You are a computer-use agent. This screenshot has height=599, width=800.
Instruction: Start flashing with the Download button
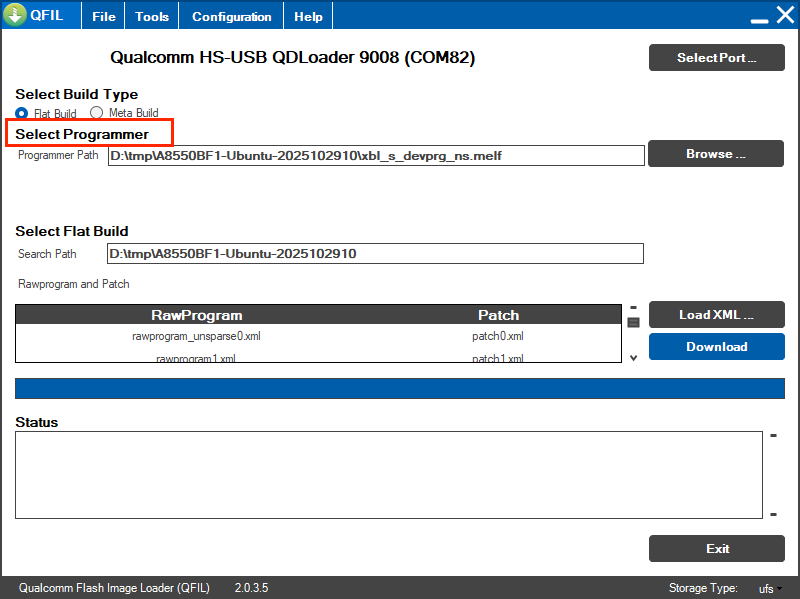[x=716, y=347]
